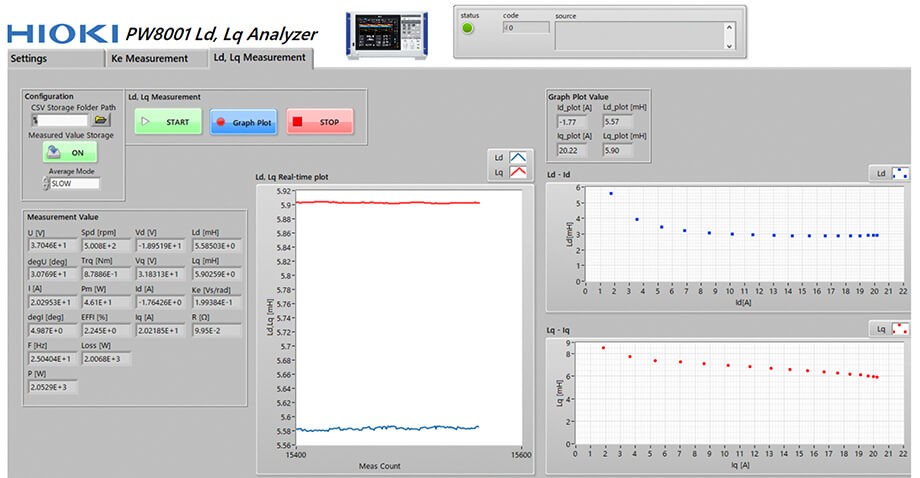Click the CSV folder browse icon
920x478 pixels.
[x=101, y=120]
